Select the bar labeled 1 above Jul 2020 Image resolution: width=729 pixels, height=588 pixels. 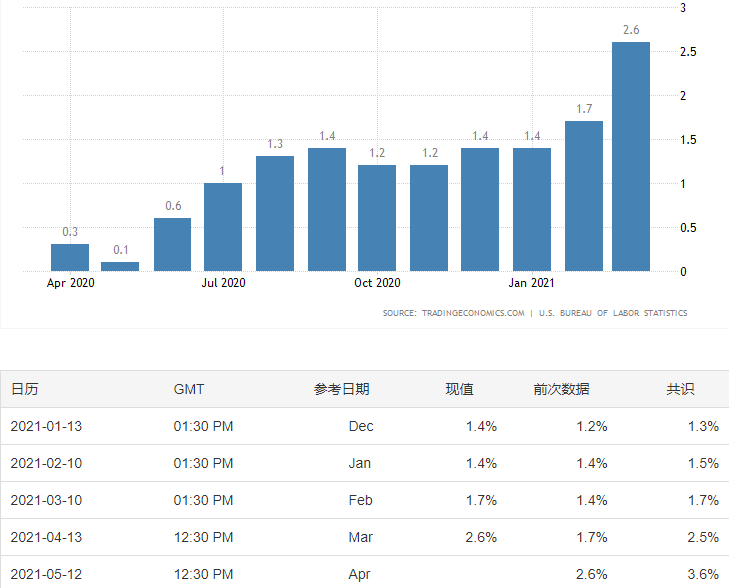[x=223, y=227]
